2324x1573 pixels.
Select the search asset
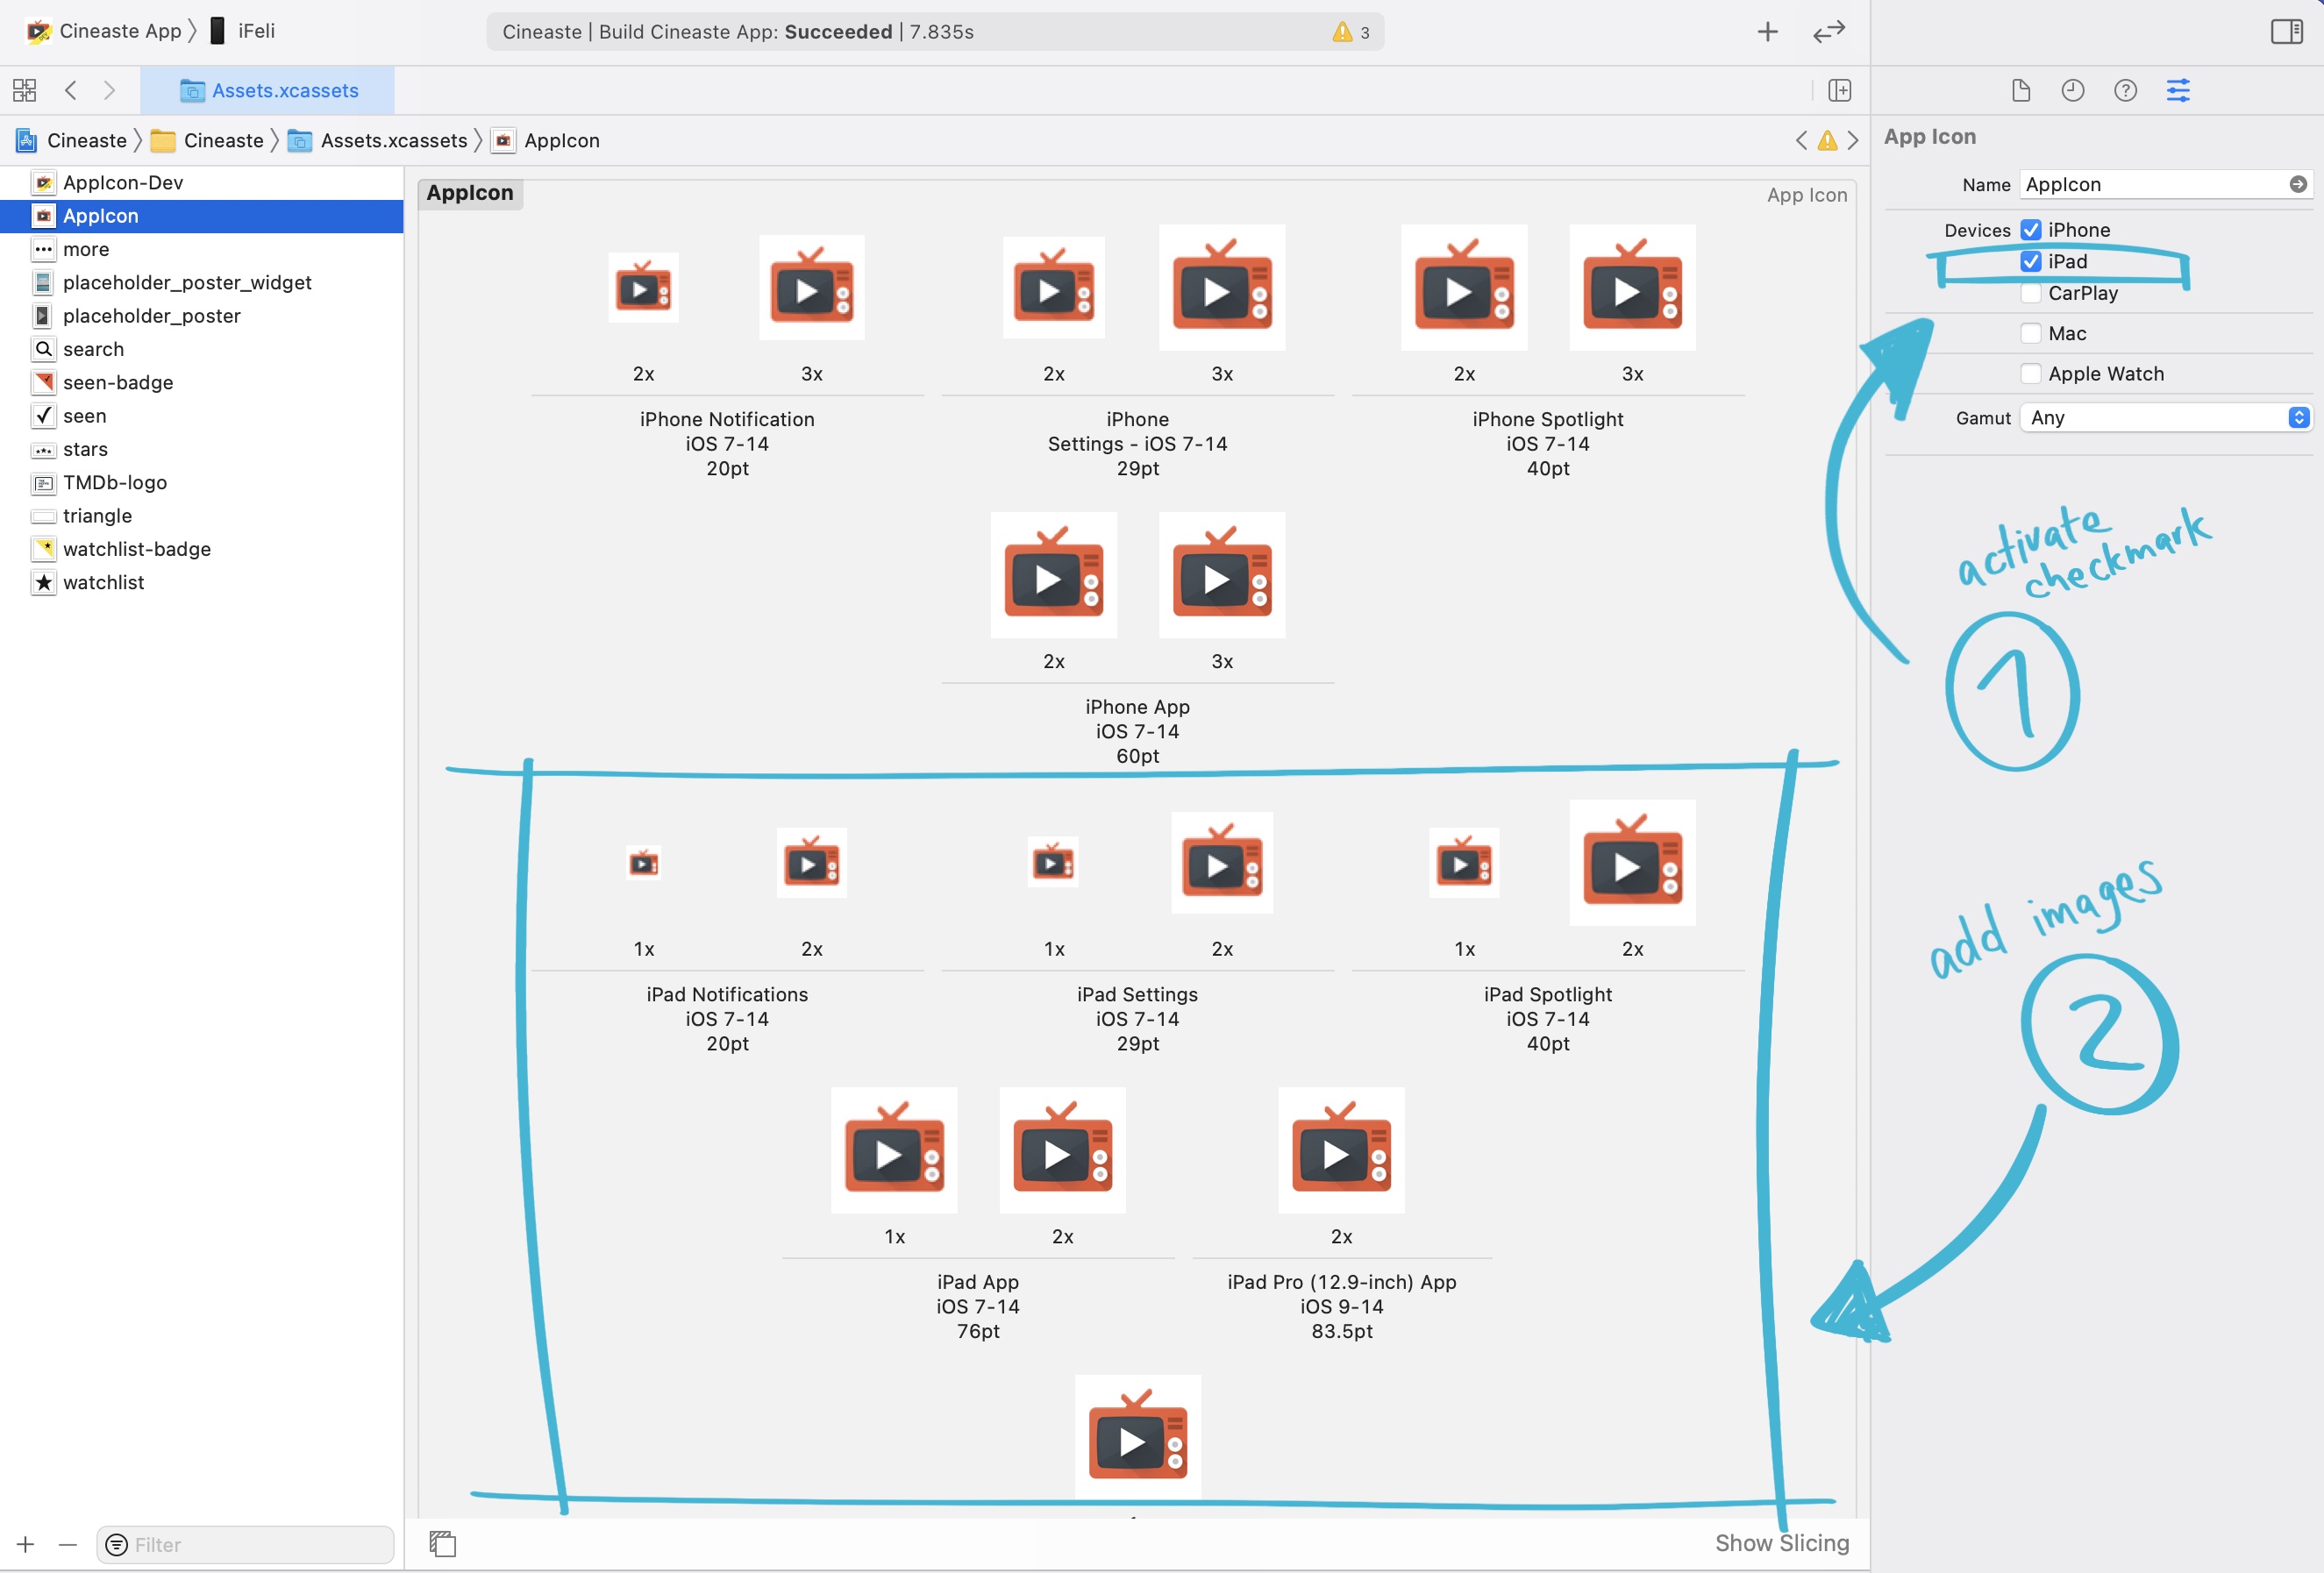tap(202, 349)
